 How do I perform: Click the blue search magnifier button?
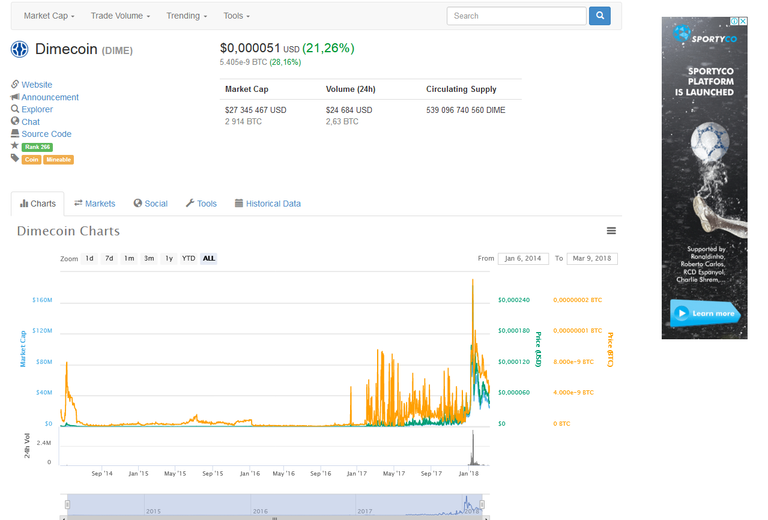[x=600, y=16]
